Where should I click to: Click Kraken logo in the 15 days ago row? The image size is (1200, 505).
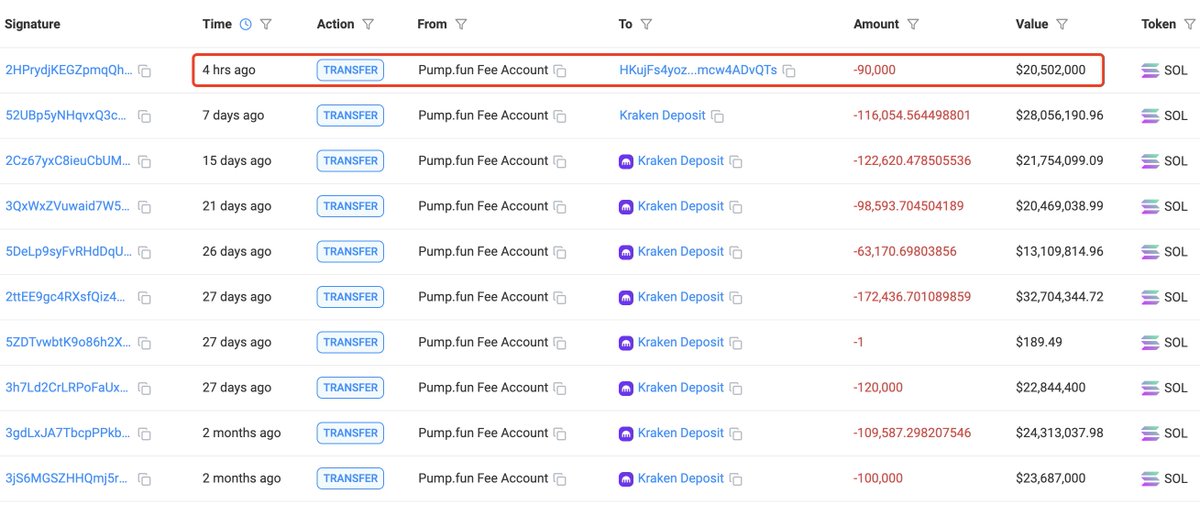click(x=626, y=161)
